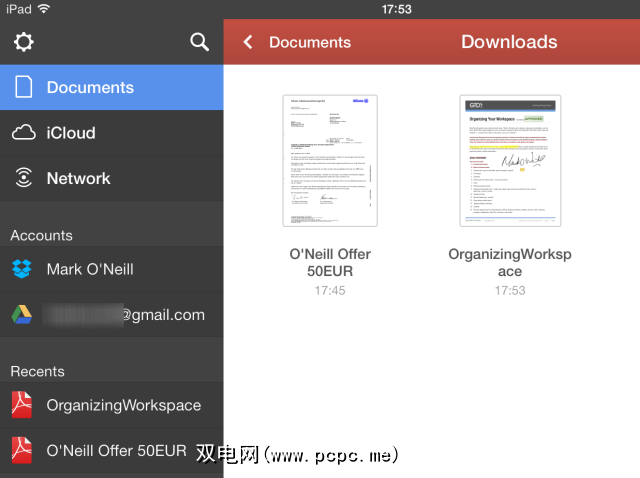The height and width of the screenshot is (478, 640).
Task: Tap the Downloads title in header
Action: [x=509, y=42]
